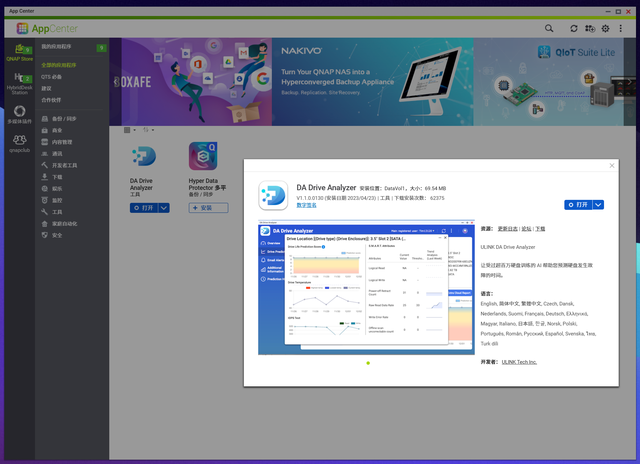Image resolution: width=640 pixels, height=464 pixels.
Task: Open ULINK Tech Inc. developer link
Action: (519, 362)
